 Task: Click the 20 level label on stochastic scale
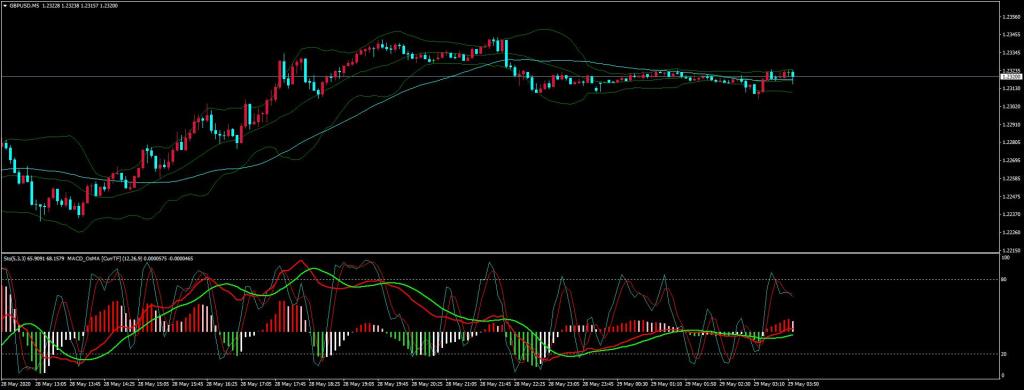1004,353
